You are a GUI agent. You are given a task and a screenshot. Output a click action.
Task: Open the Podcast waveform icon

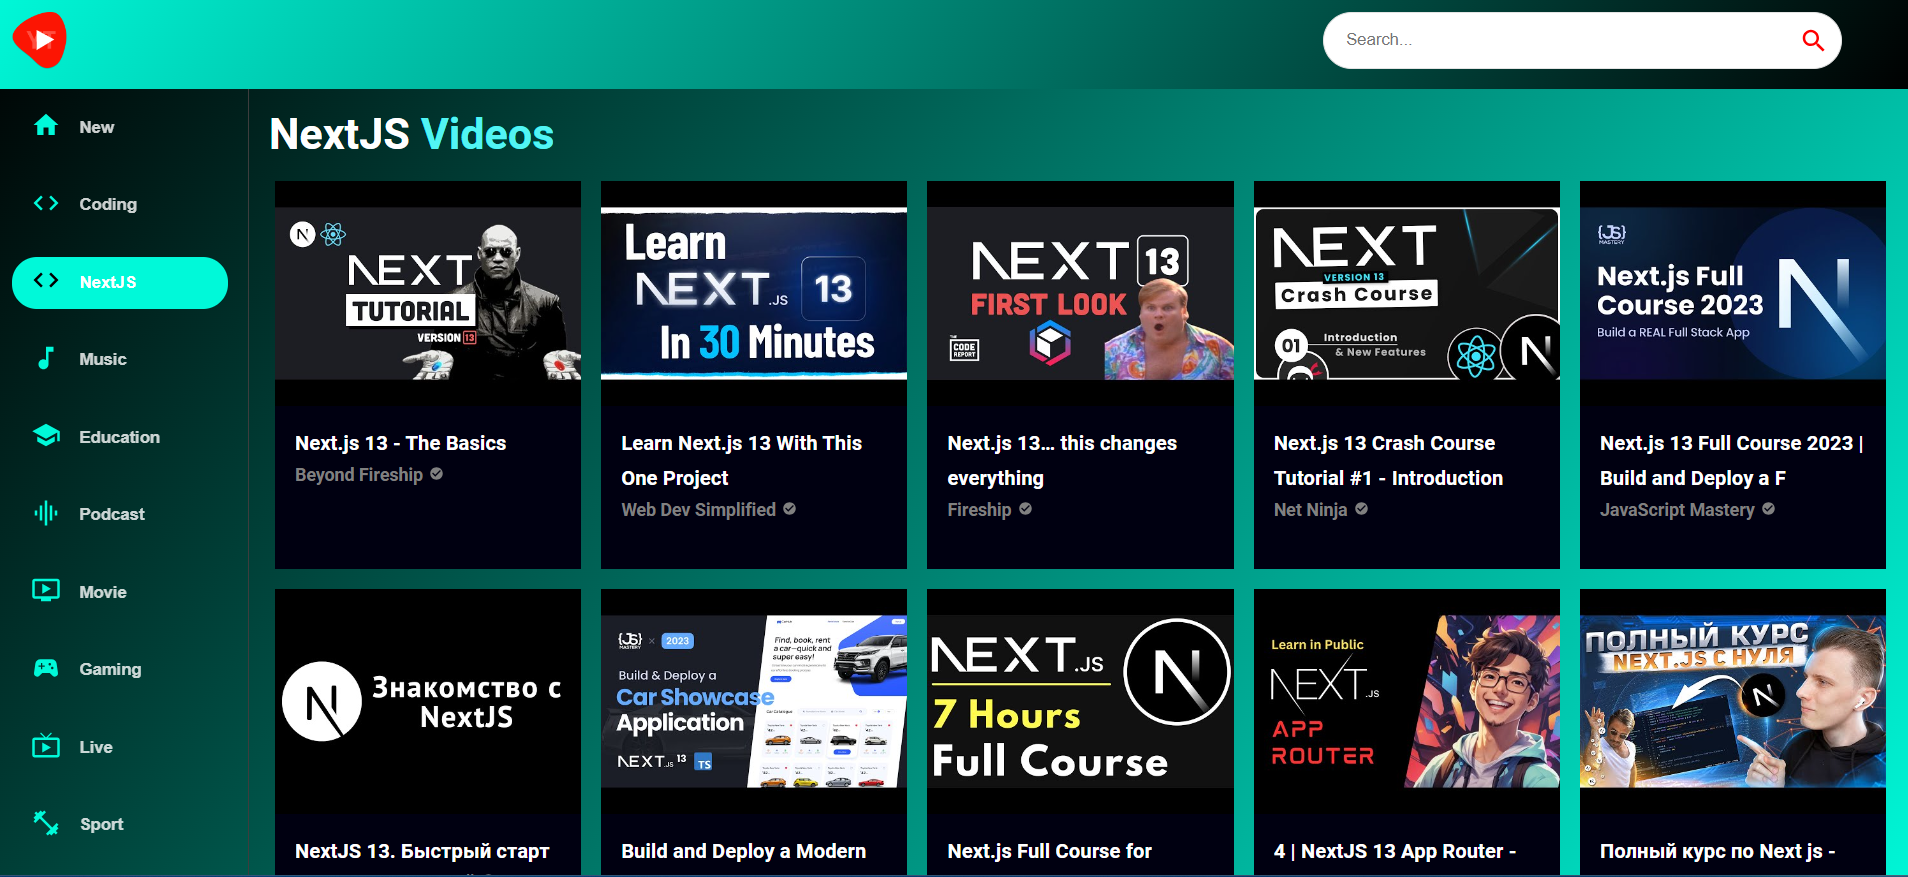click(x=46, y=513)
